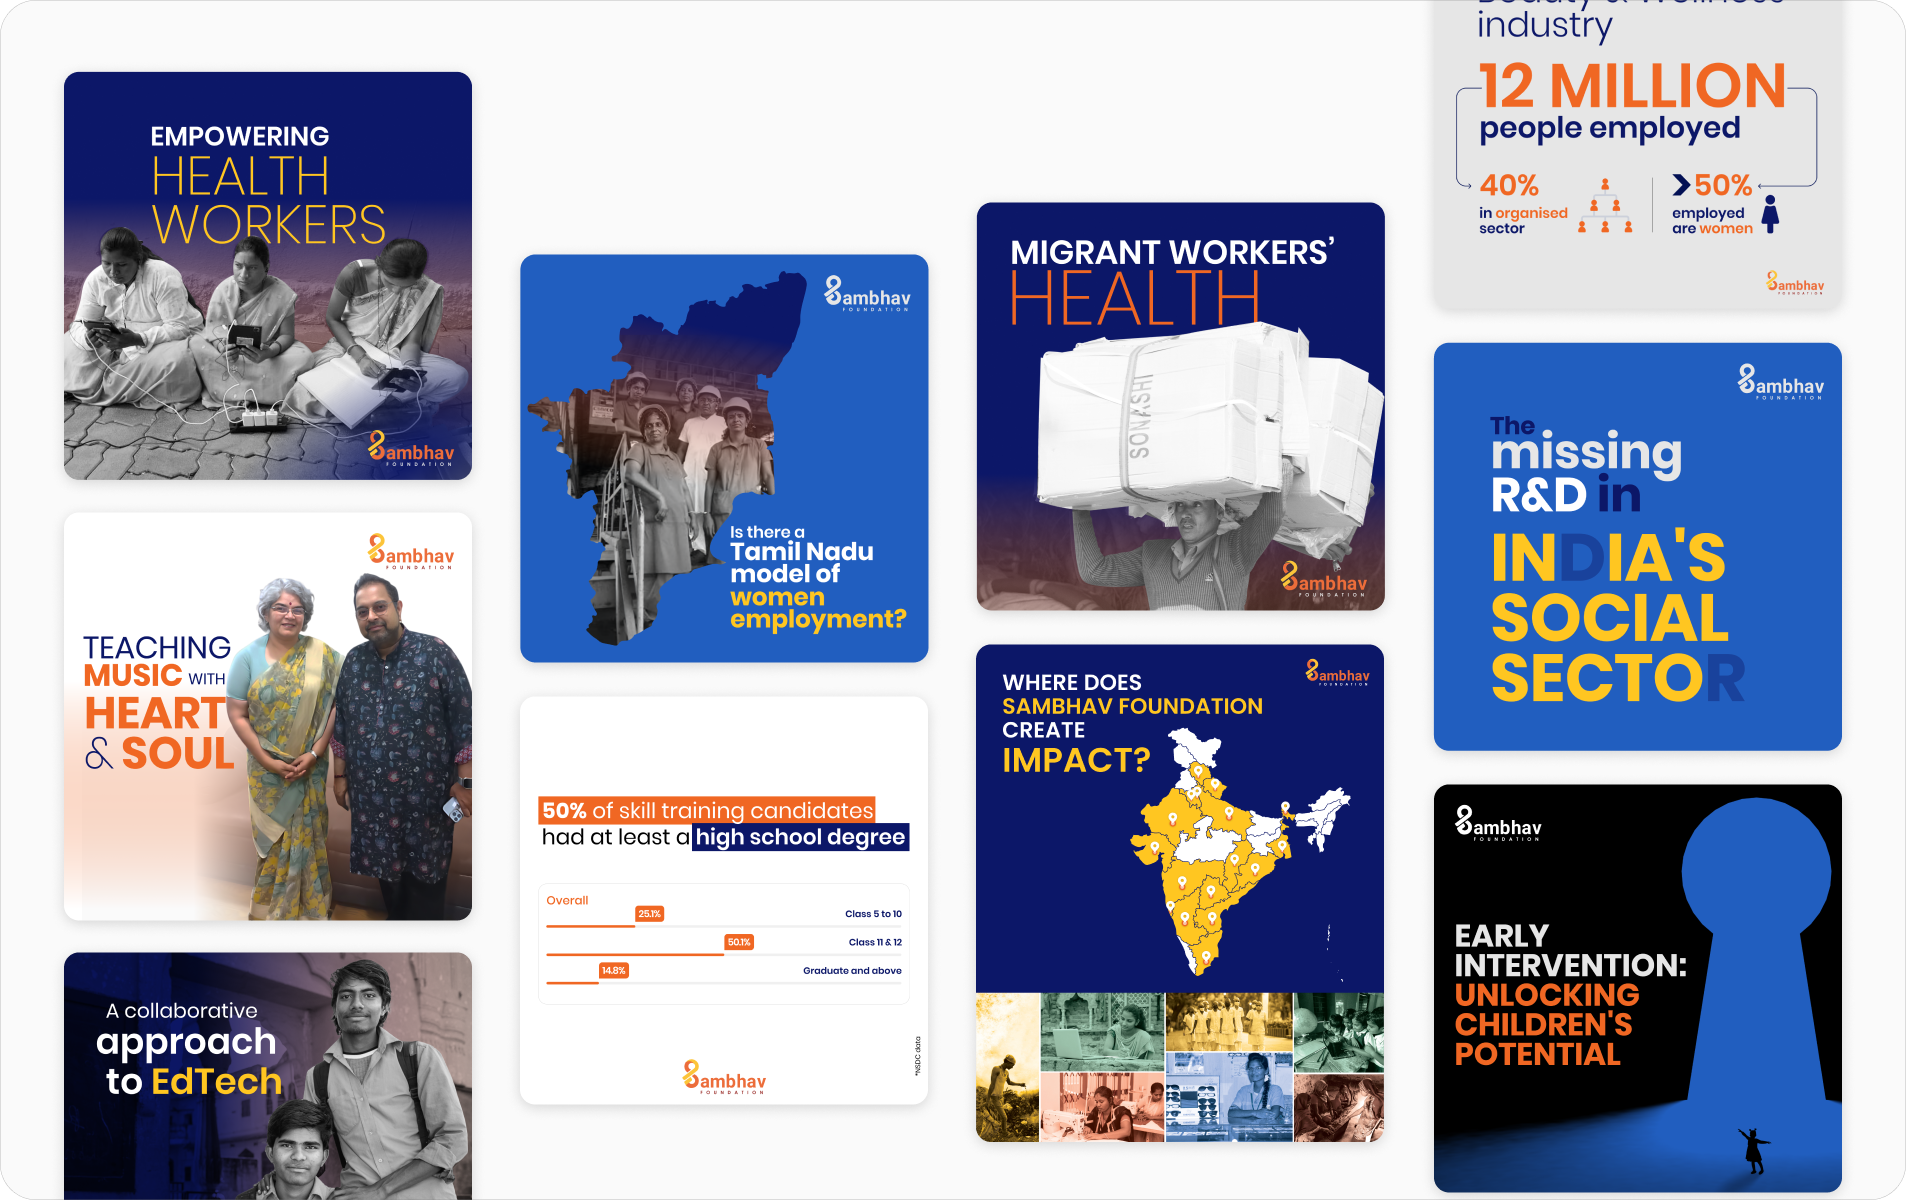Click the '12 MILLION' headline
1906x1200 pixels.
[x=1633, y=86]
